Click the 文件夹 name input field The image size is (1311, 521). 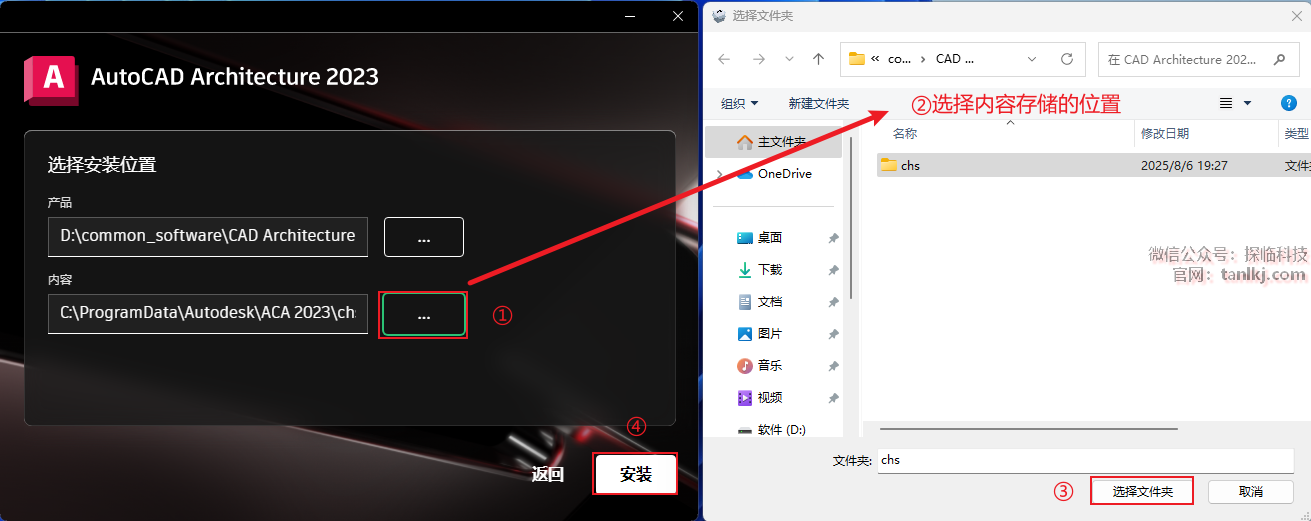[x=1085, y=460]
